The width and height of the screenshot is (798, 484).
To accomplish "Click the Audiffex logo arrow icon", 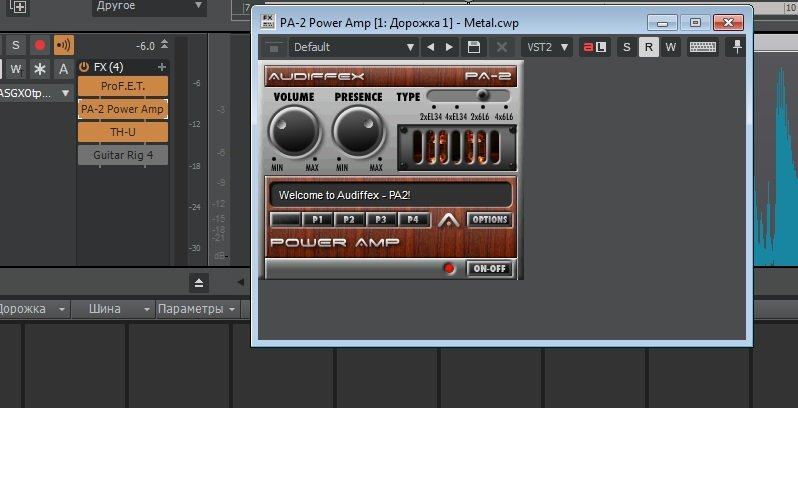I will point(449,220).
